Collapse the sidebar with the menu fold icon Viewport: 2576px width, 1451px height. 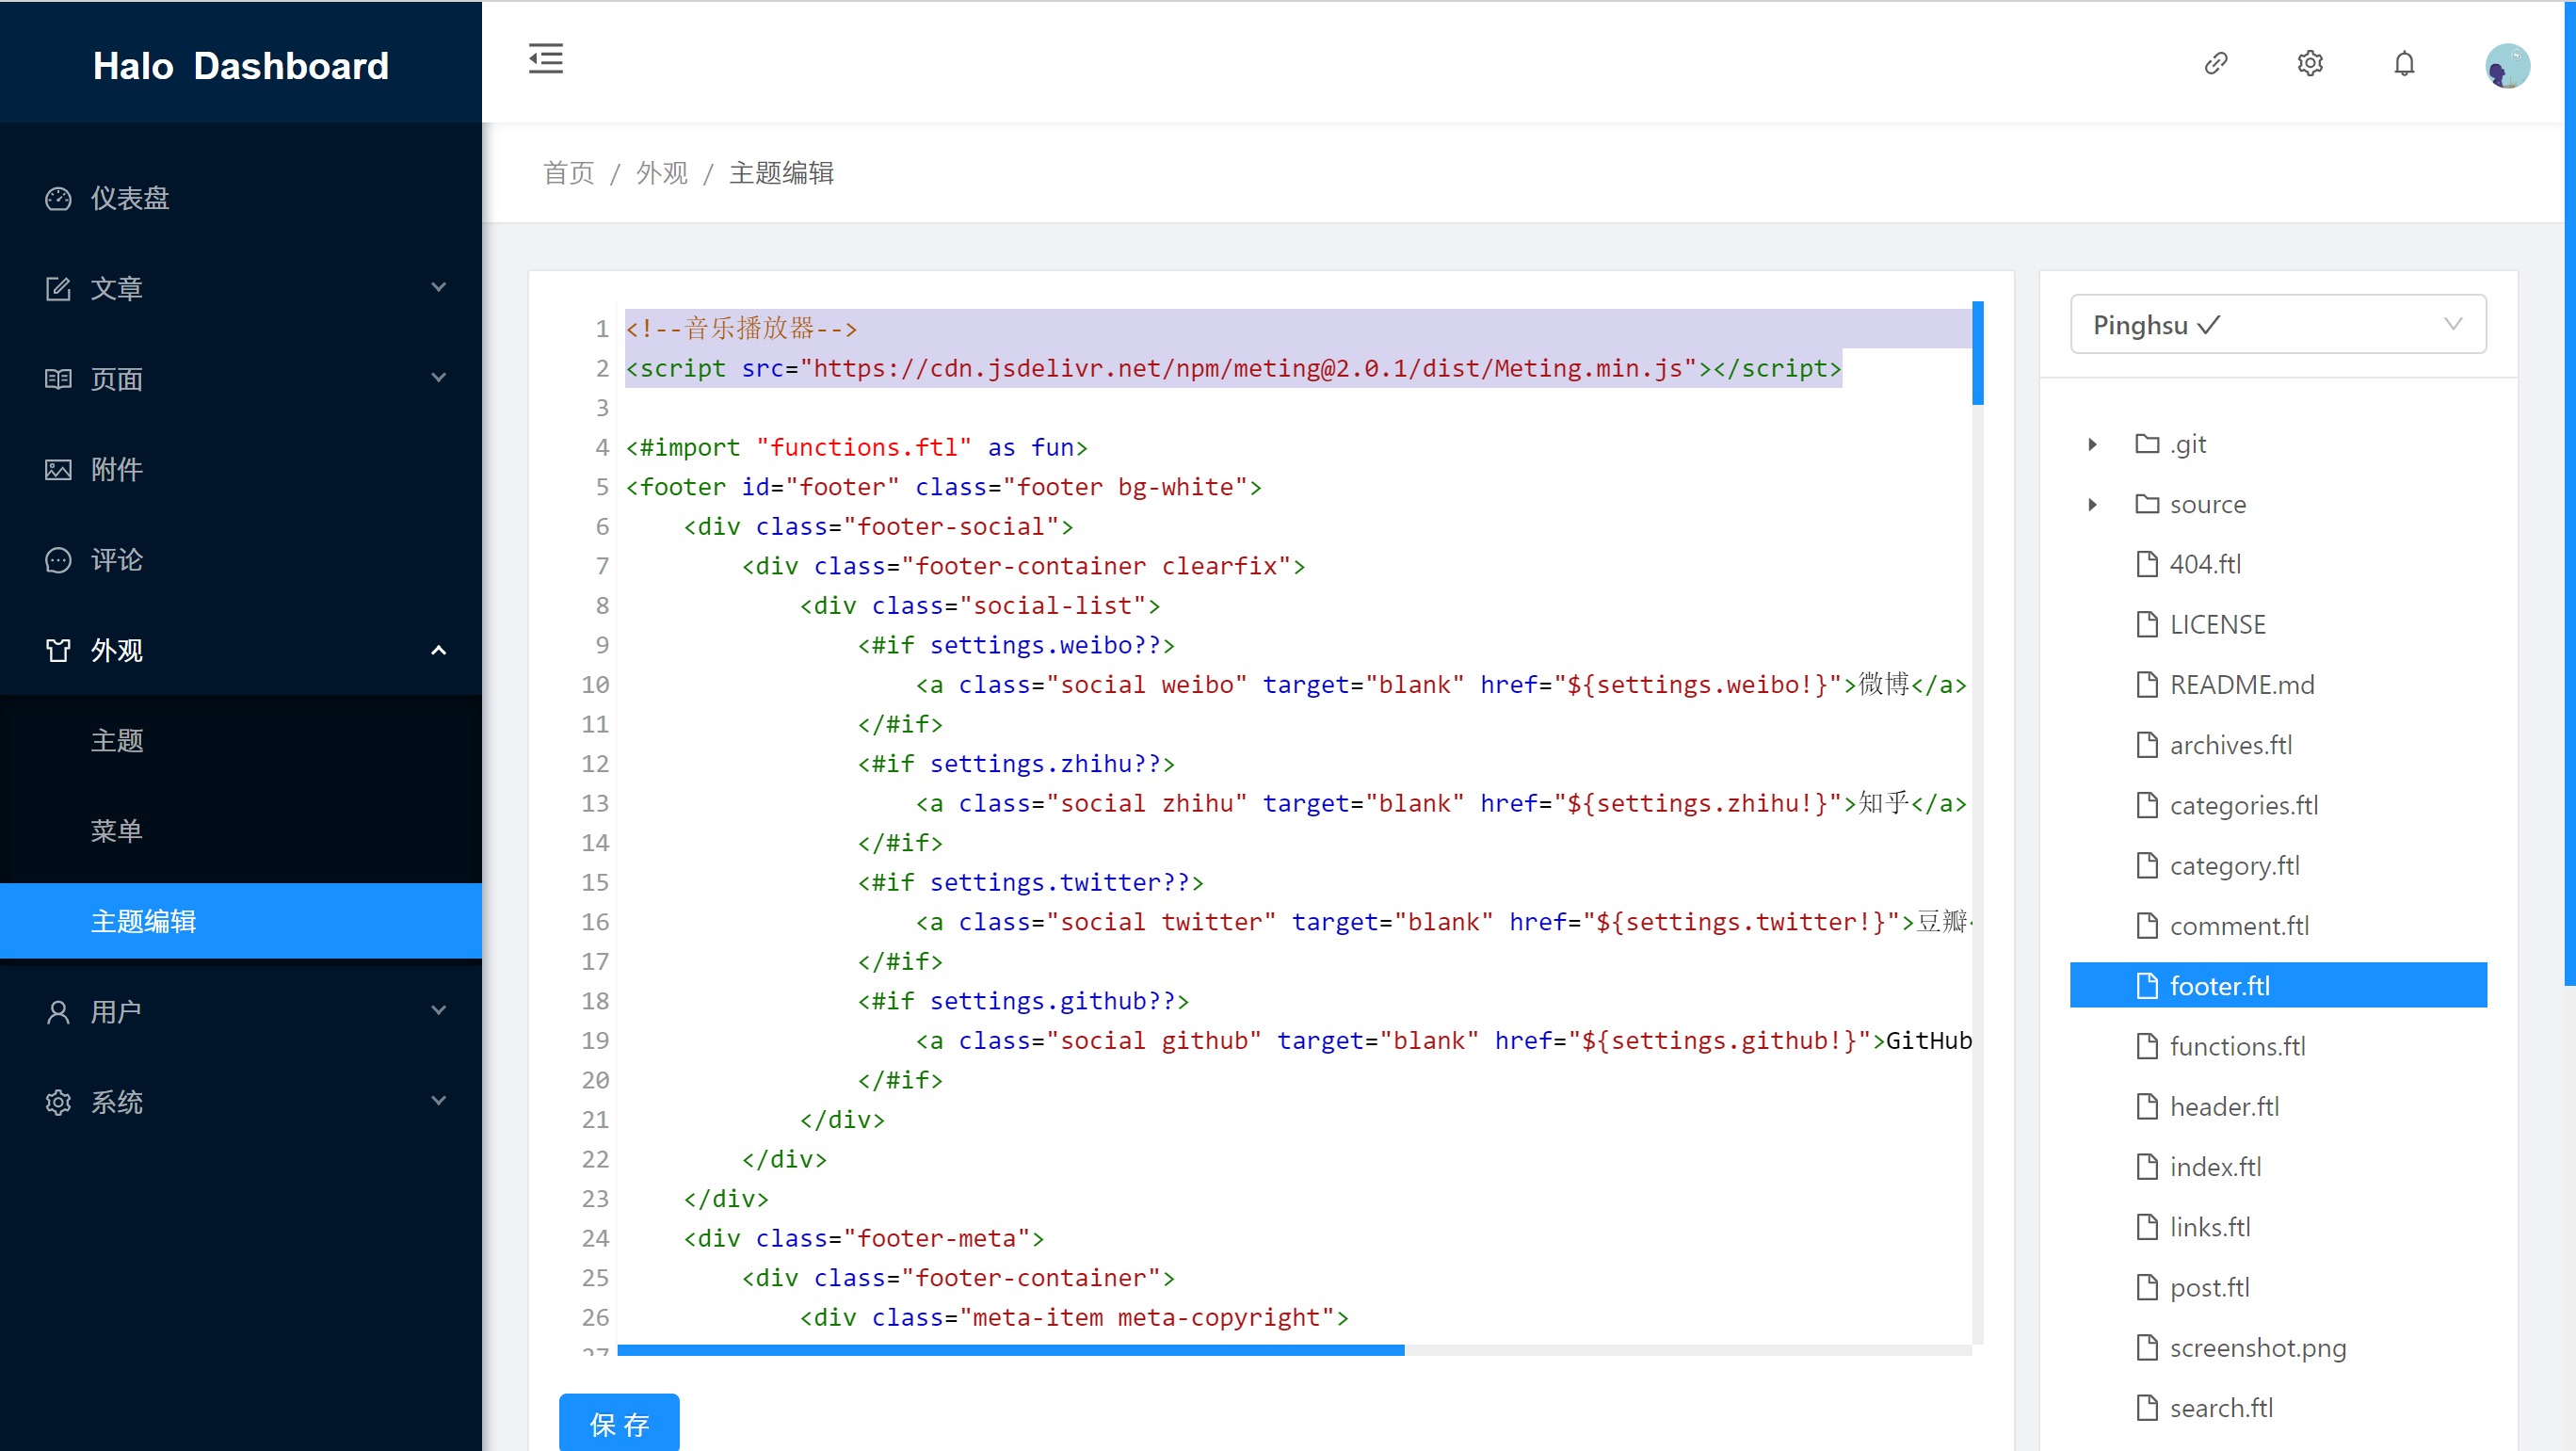(x=546, y=60)
